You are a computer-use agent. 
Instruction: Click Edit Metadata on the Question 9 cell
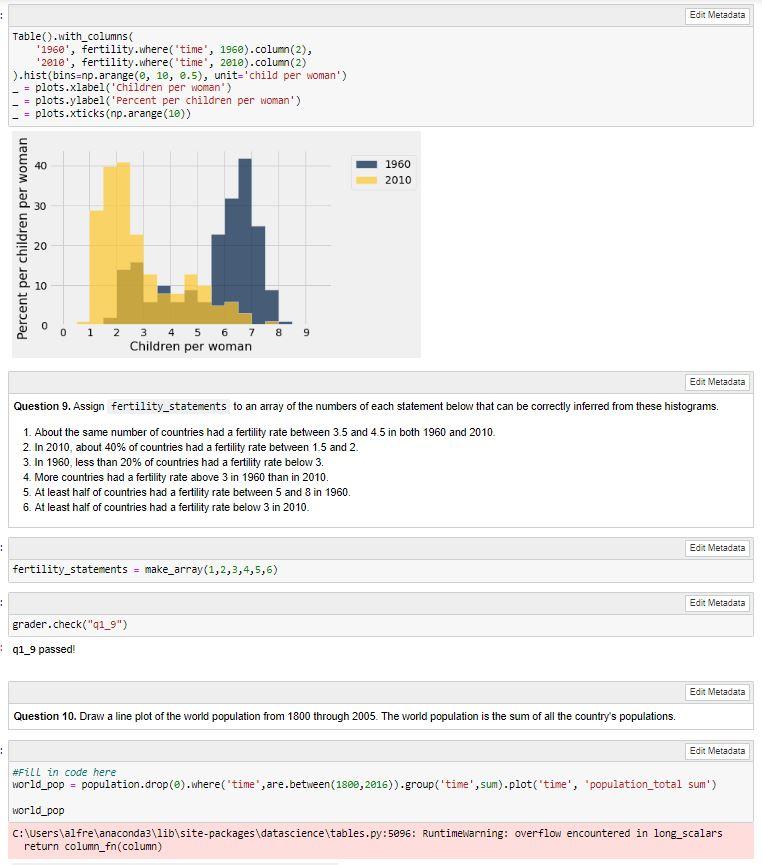pyautogui.click(x=717, y=382)
